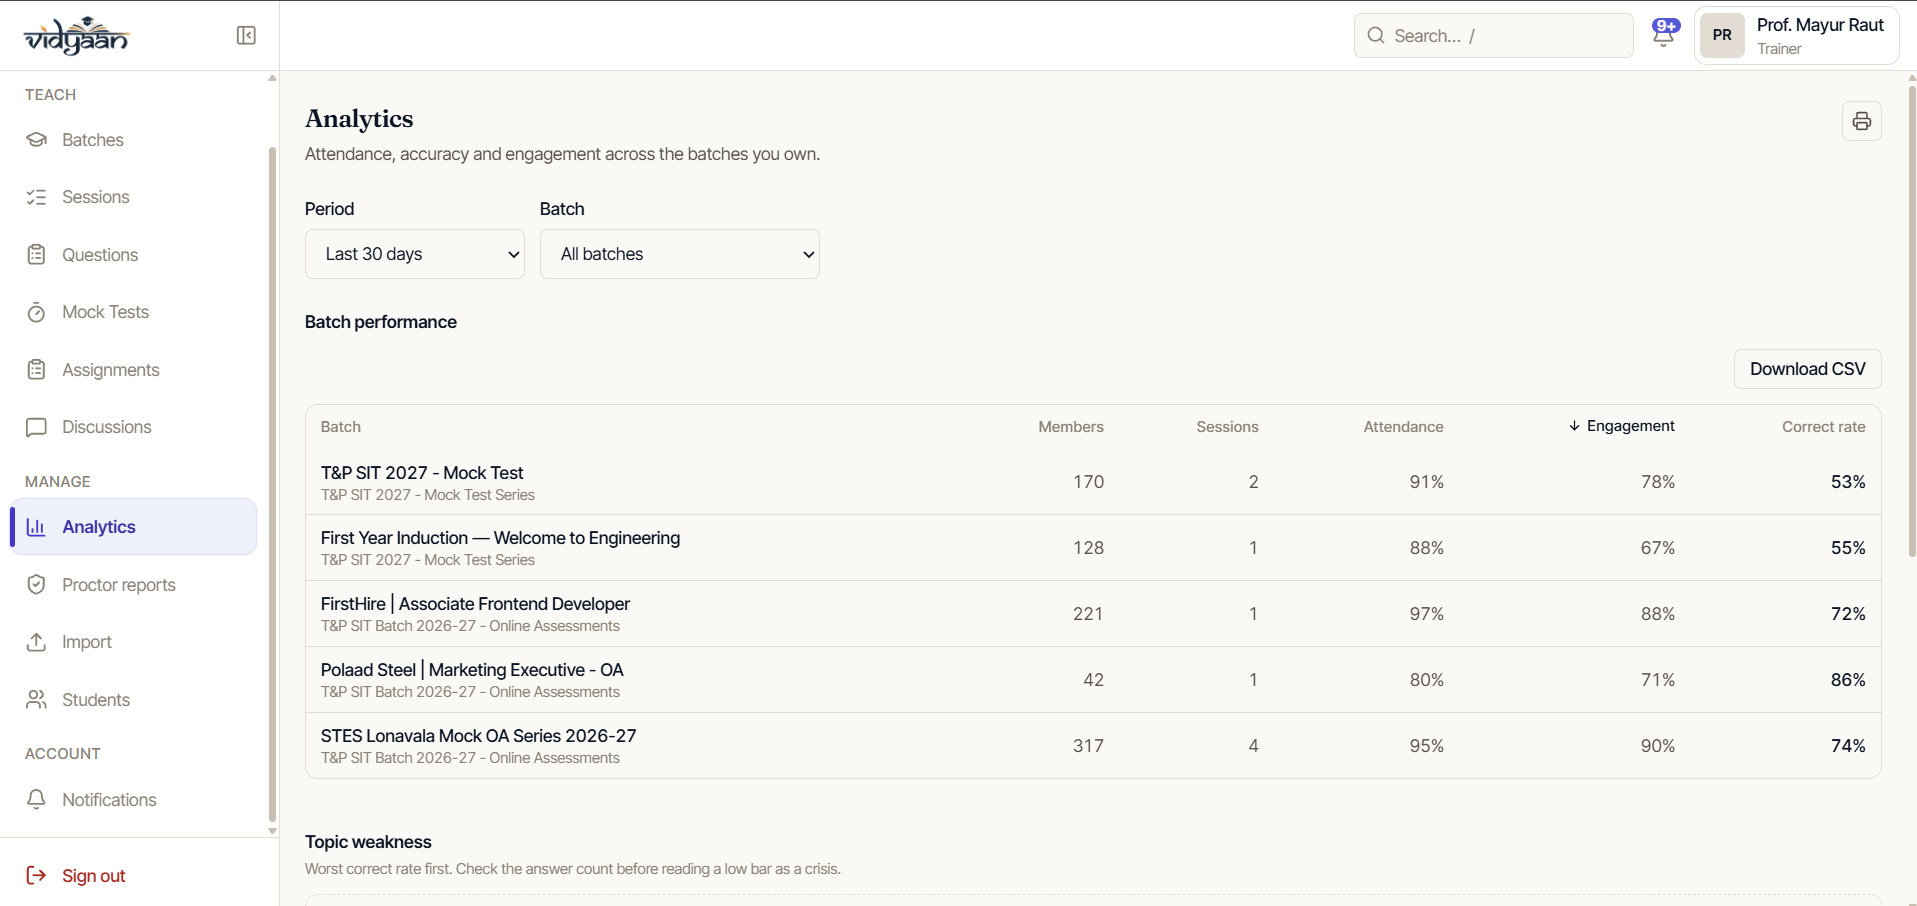Image resolution: width=1917 pixels, height=906 pixels.
Task: Select the "T&P SIT 2027 - Mock Test" row title
Action: (422, 473)
